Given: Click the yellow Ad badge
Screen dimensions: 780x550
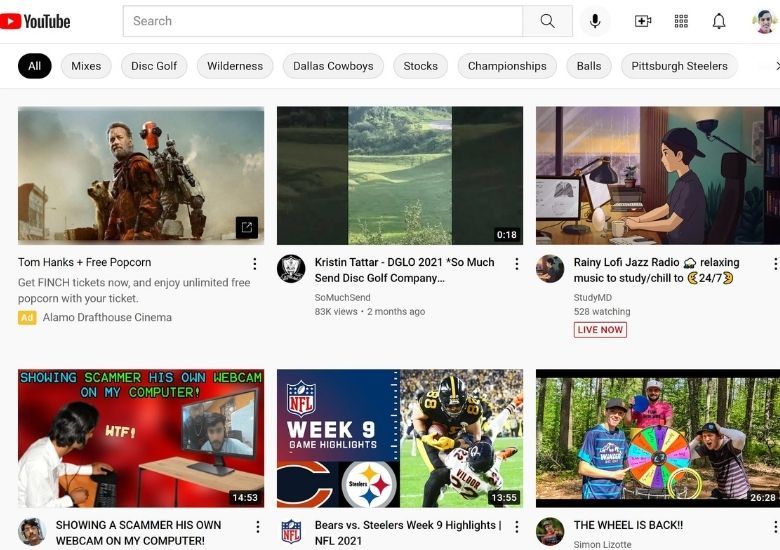Looking at the screenshot, I should [27, 317].
